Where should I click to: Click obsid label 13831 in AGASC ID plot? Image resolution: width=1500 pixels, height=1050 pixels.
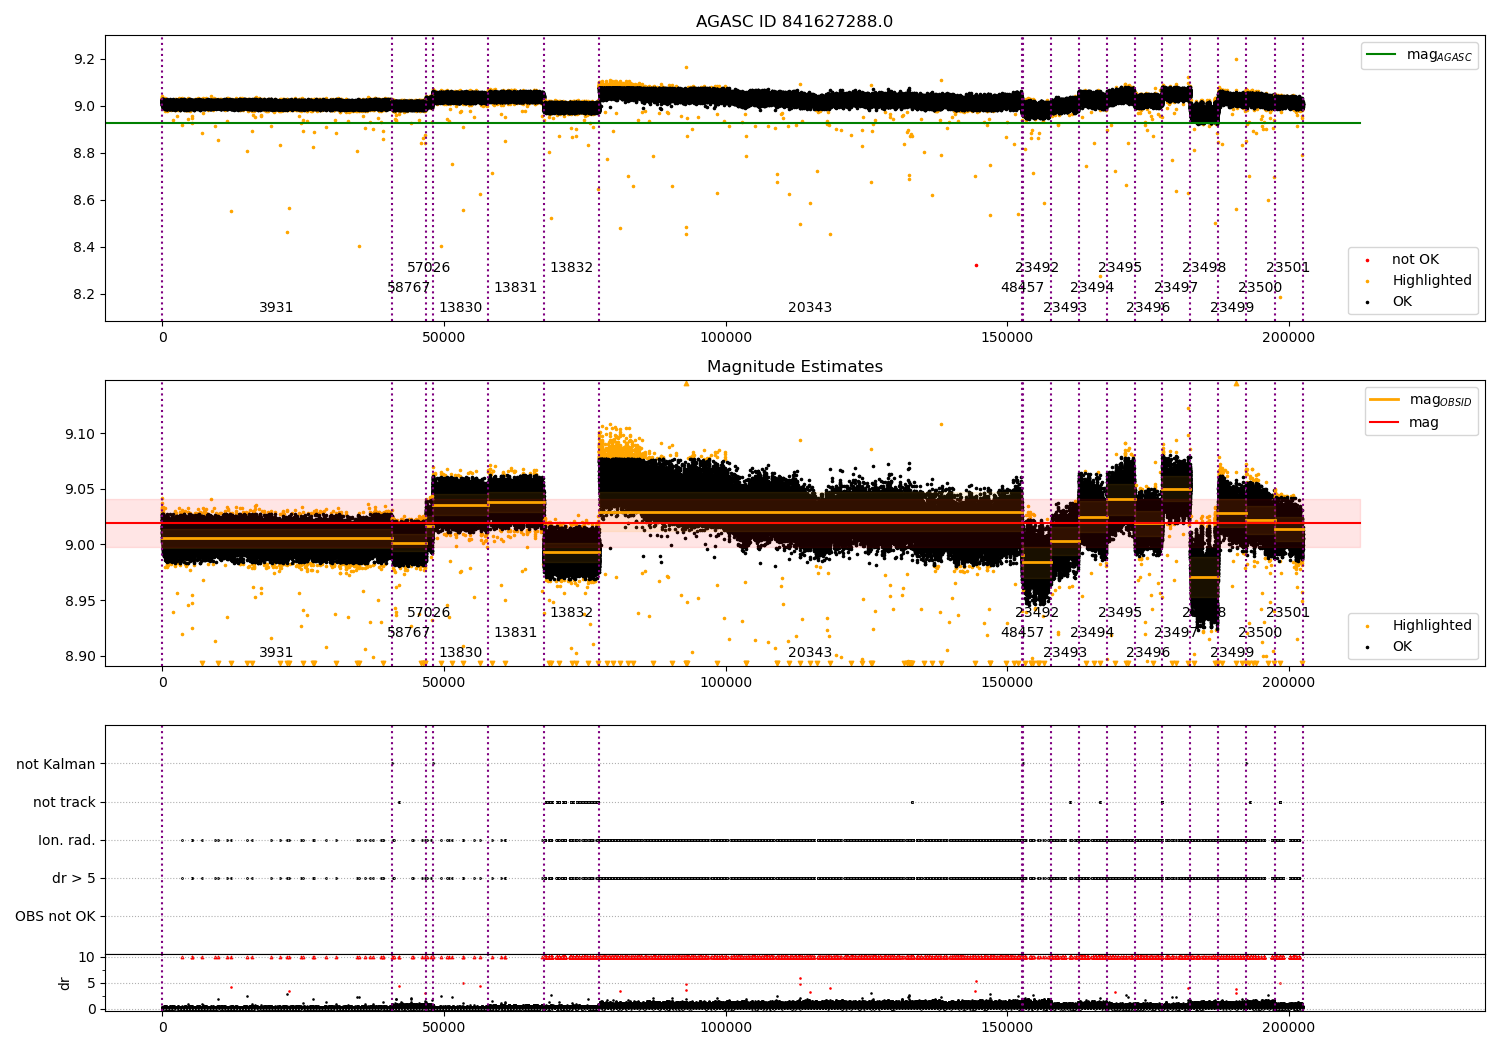tap(515, 288)
